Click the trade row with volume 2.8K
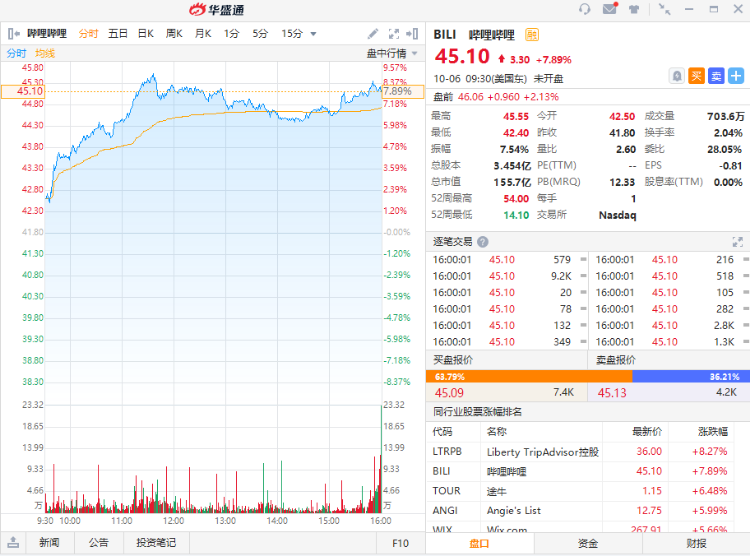 click(x=671, y=325)
